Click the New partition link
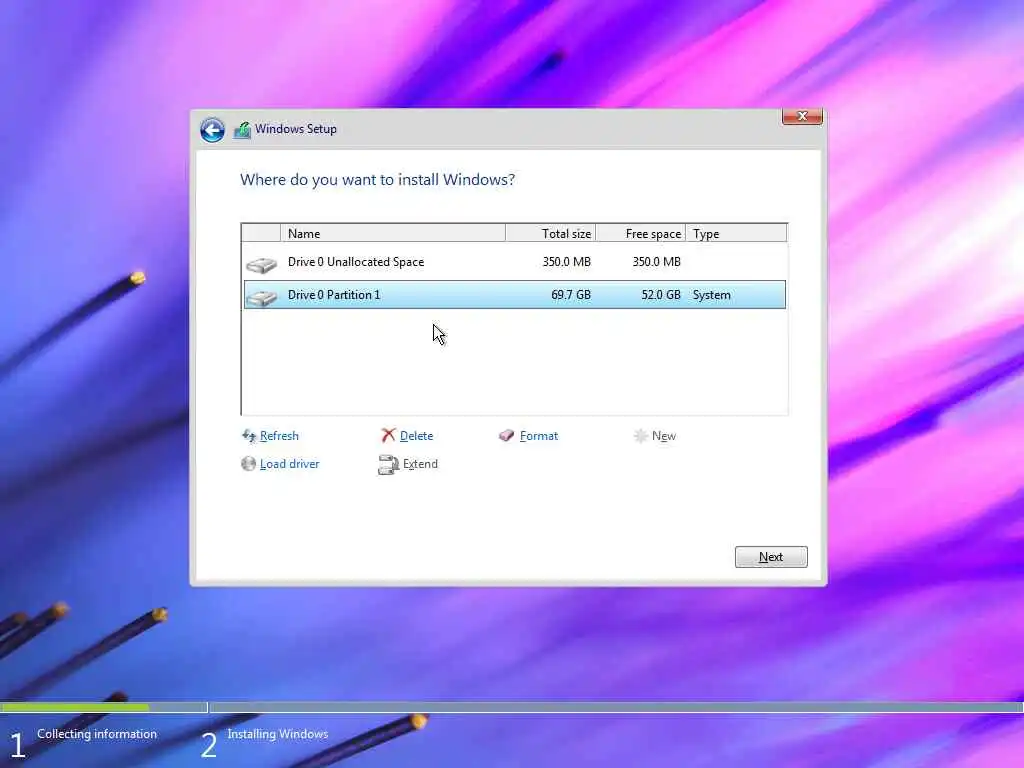This screenshot has height=768, width=1024. (664, 436)
